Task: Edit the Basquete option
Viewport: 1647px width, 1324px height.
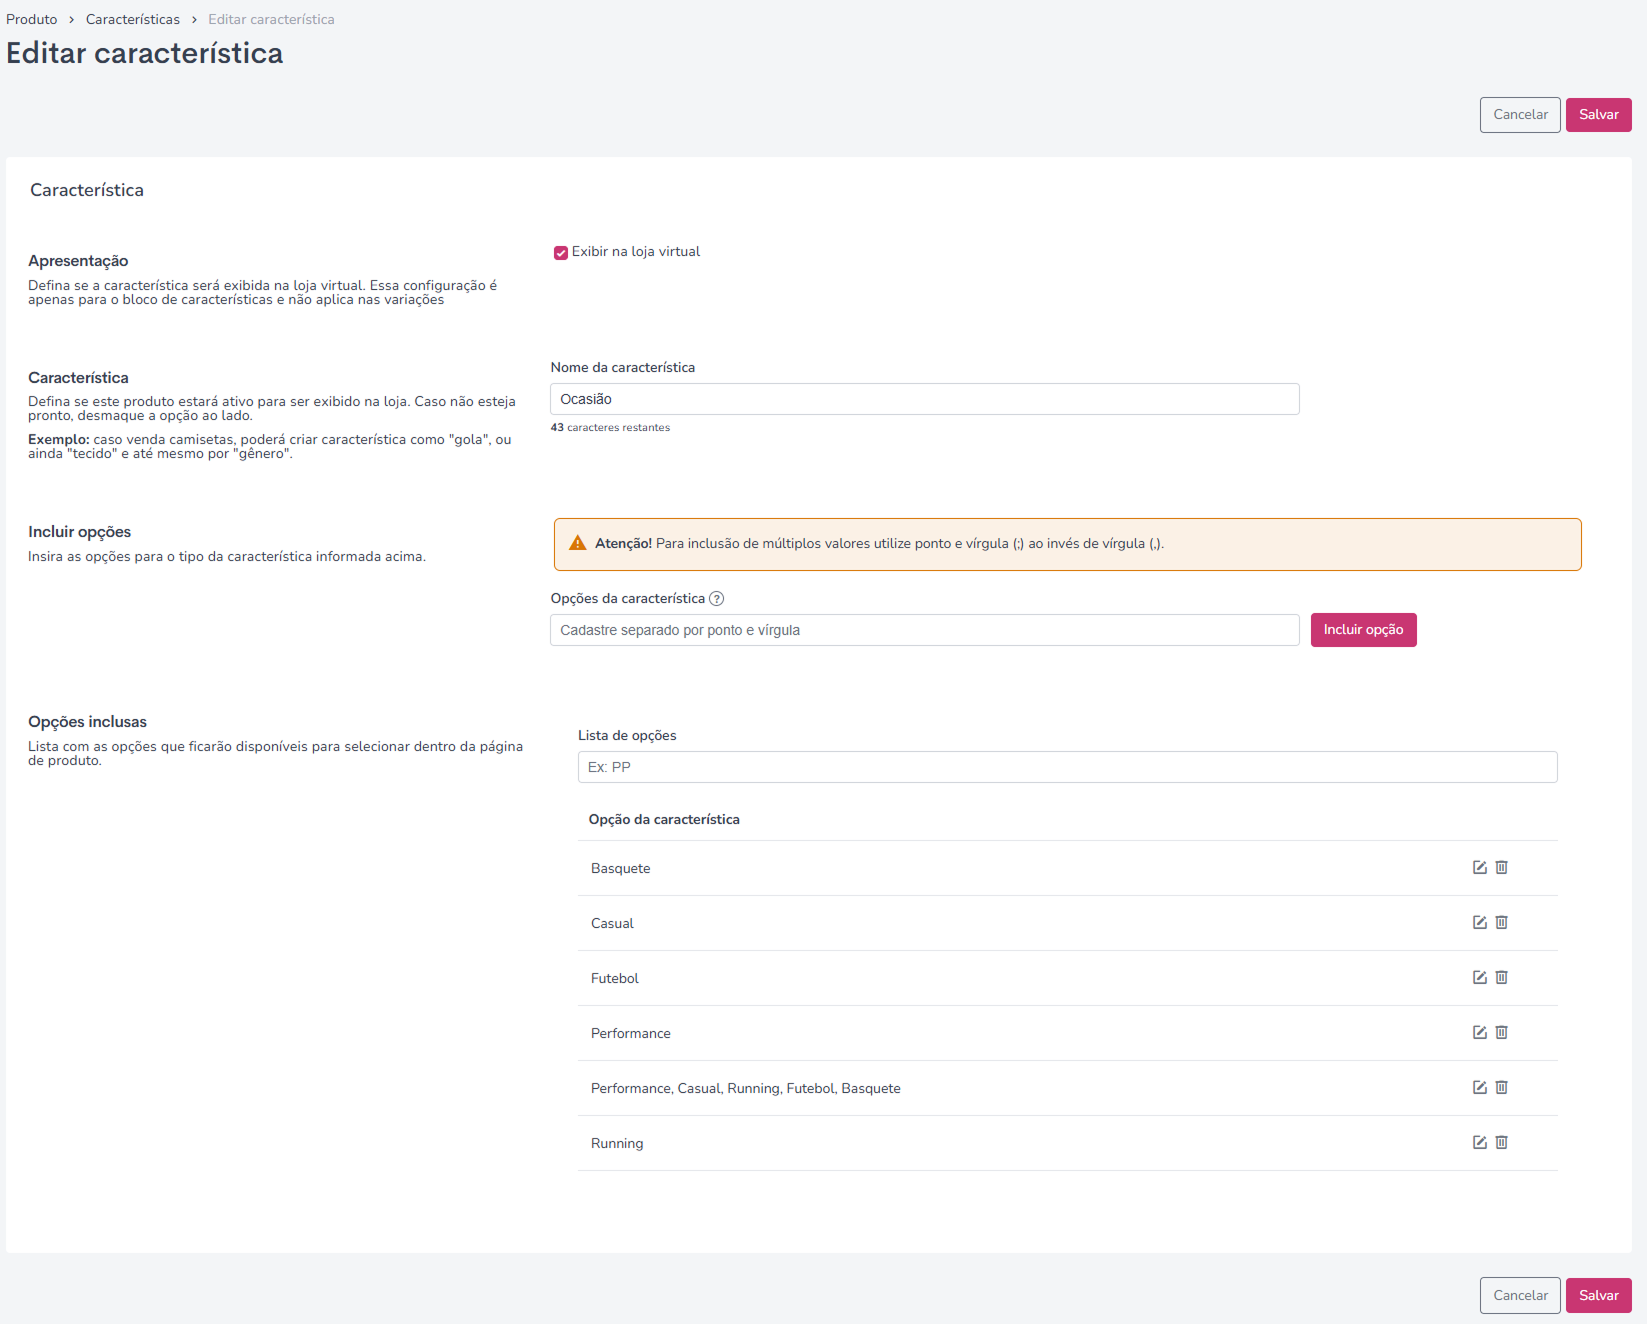Action: 1480,867
